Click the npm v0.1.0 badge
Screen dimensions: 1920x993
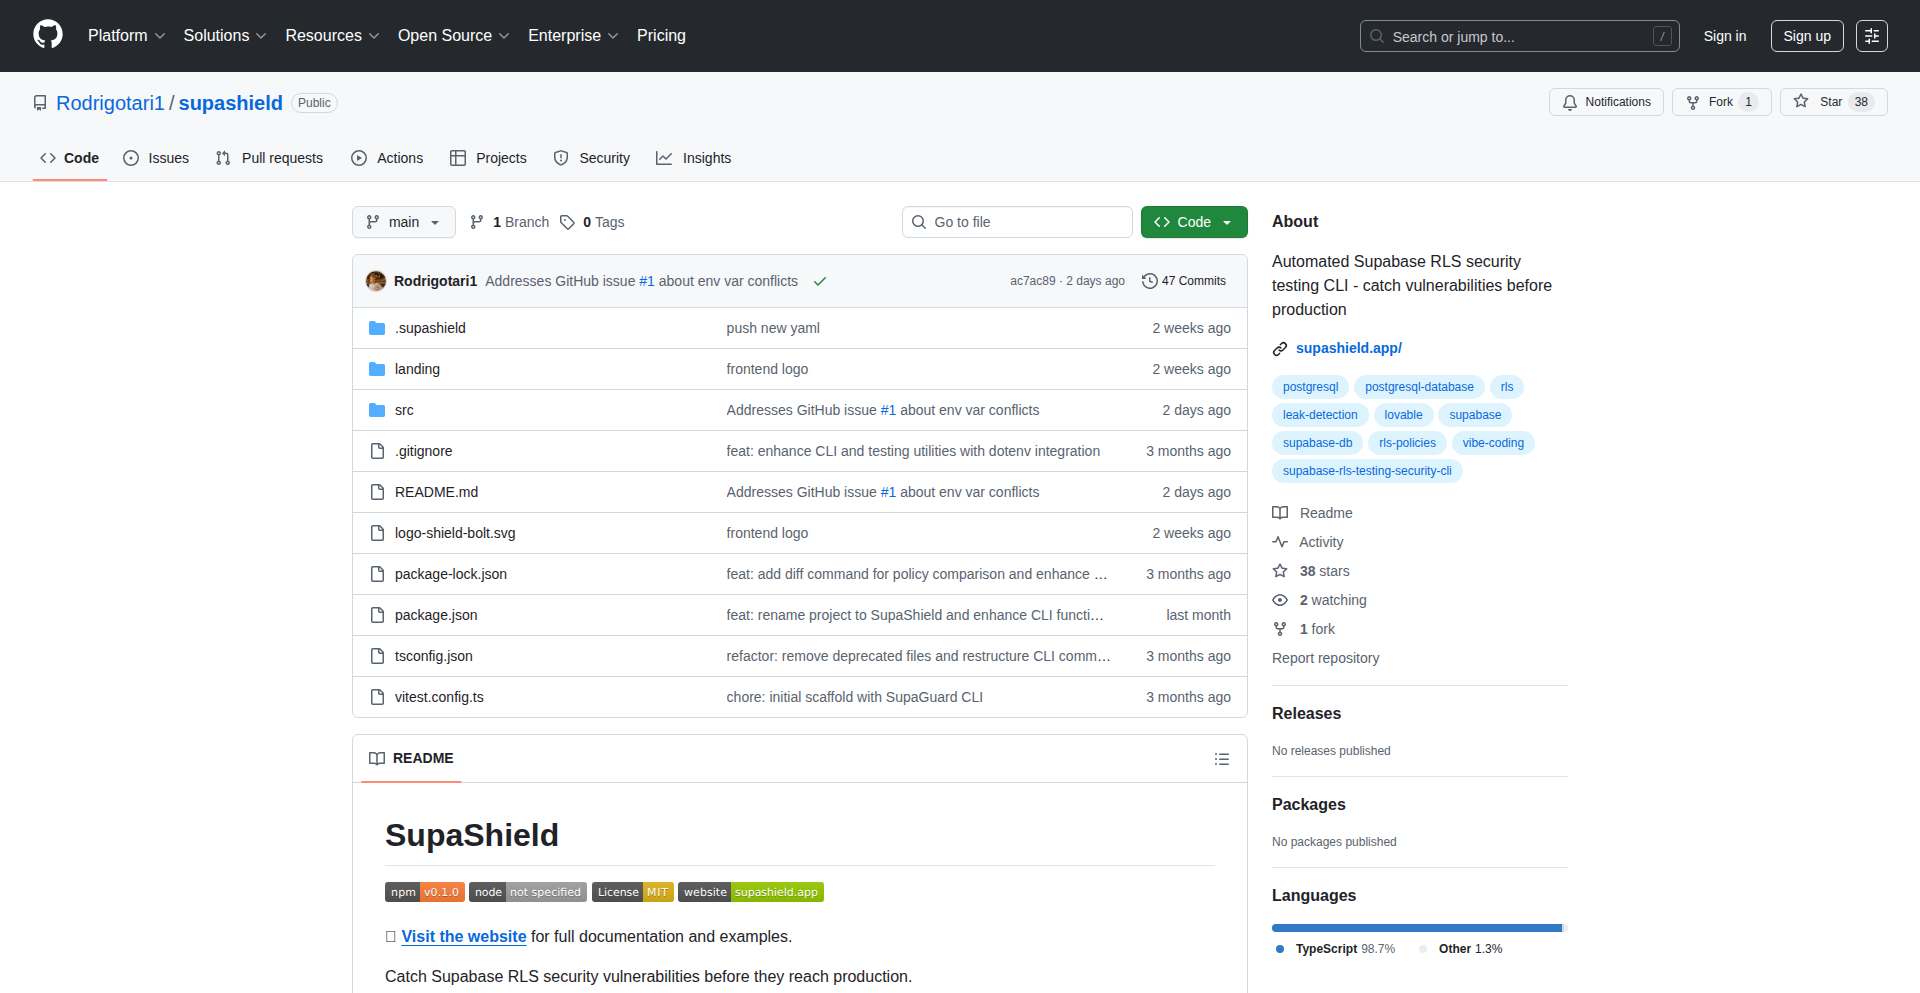(x=425, y=892)
